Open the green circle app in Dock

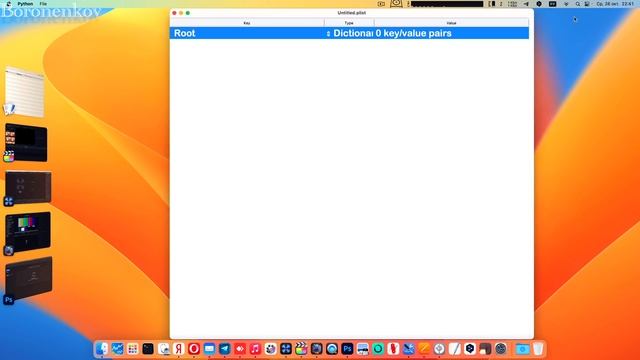tap(378, 349)
